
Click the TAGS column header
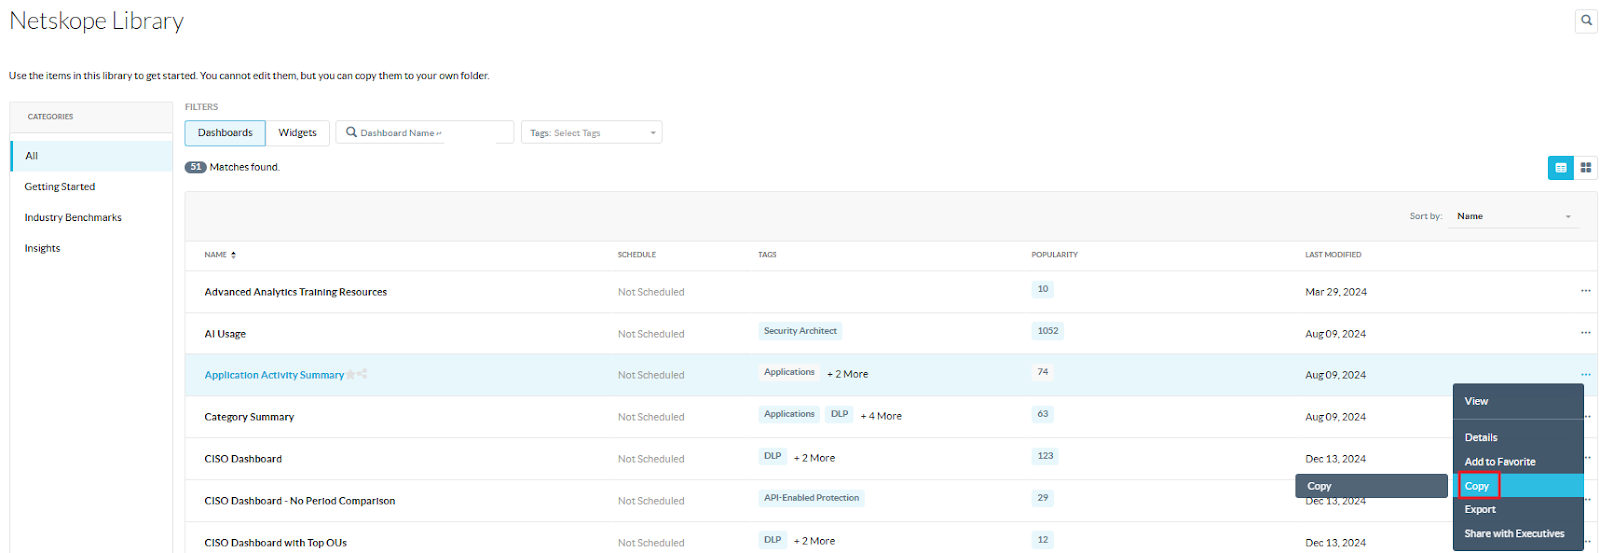[x=767, y=255]
